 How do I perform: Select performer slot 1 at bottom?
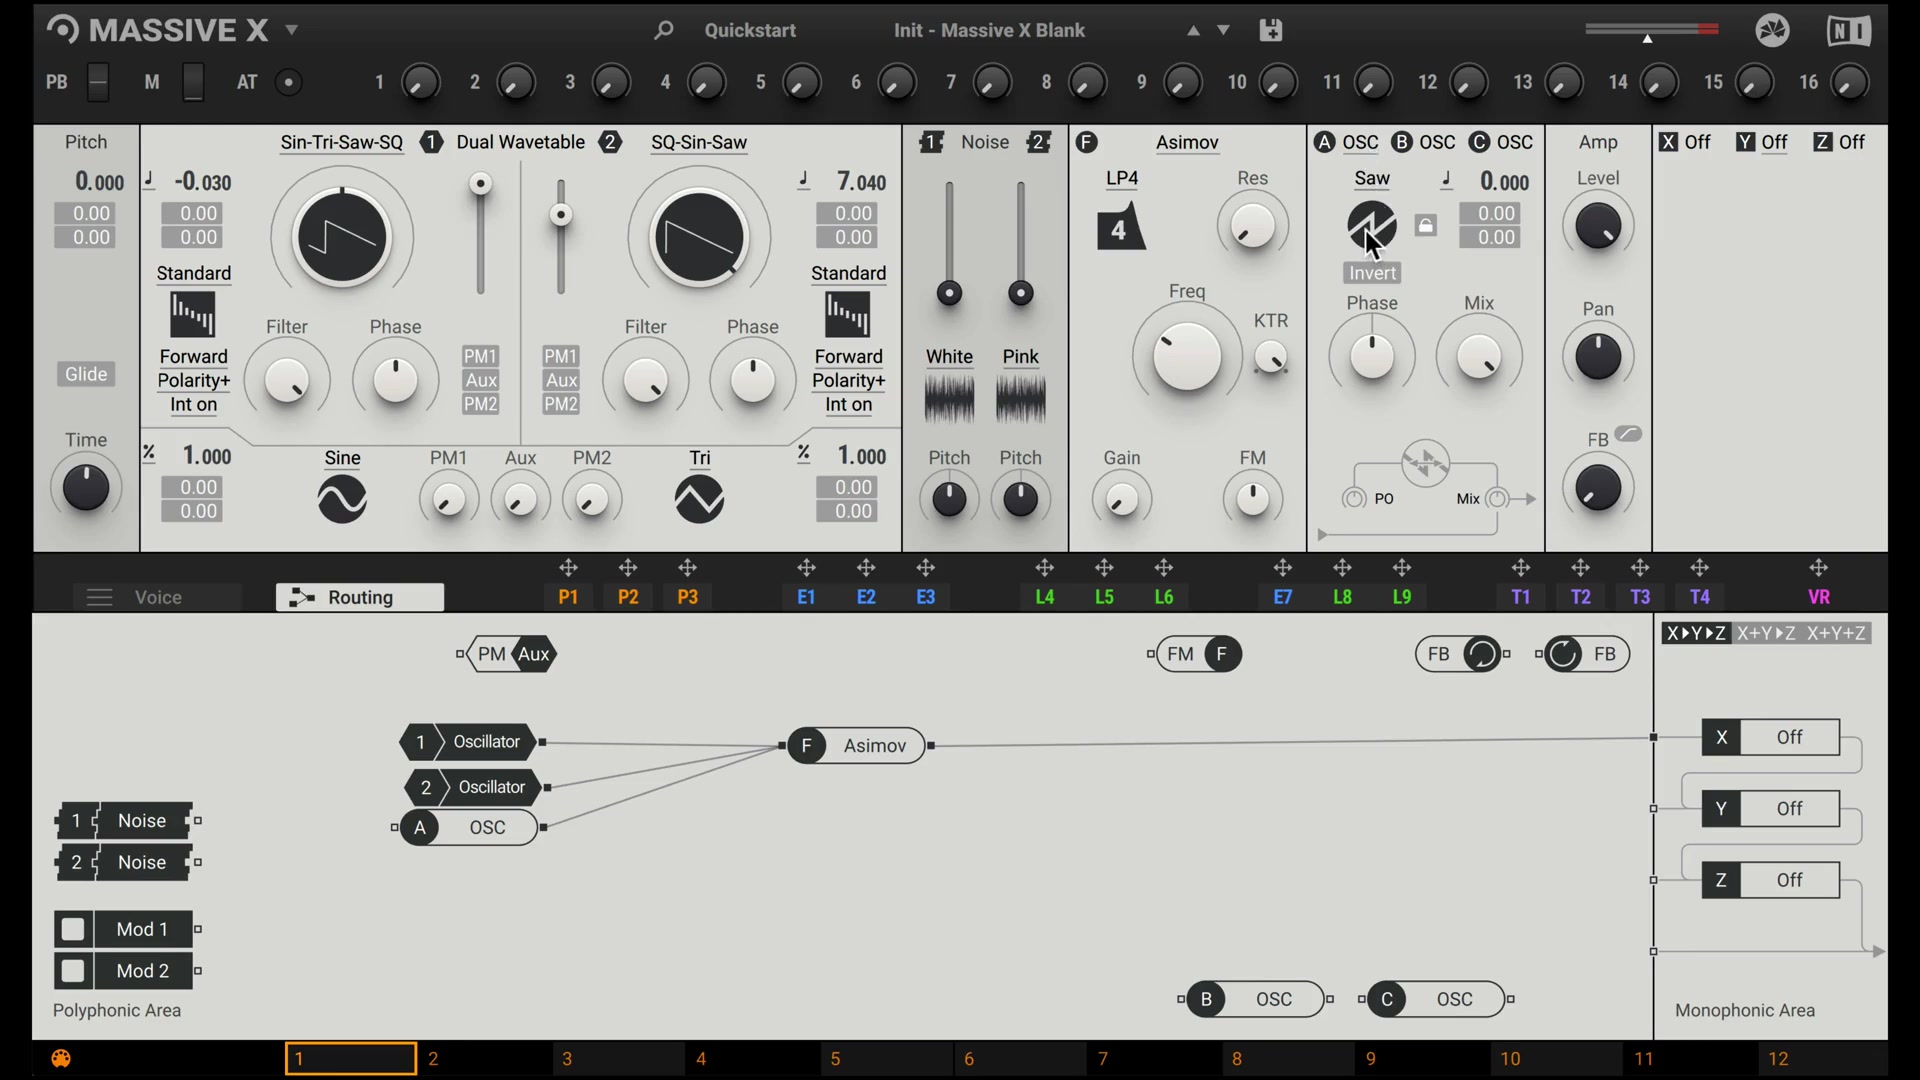point(351,1059)
